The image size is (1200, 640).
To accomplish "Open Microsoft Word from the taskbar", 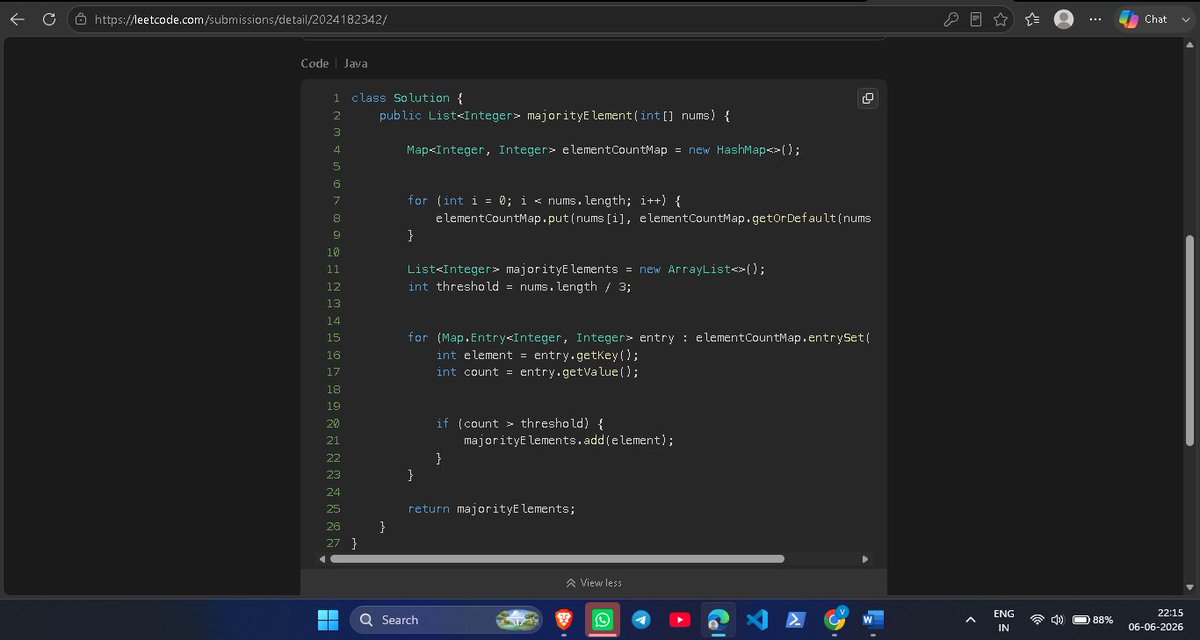I will click(872, 620).
